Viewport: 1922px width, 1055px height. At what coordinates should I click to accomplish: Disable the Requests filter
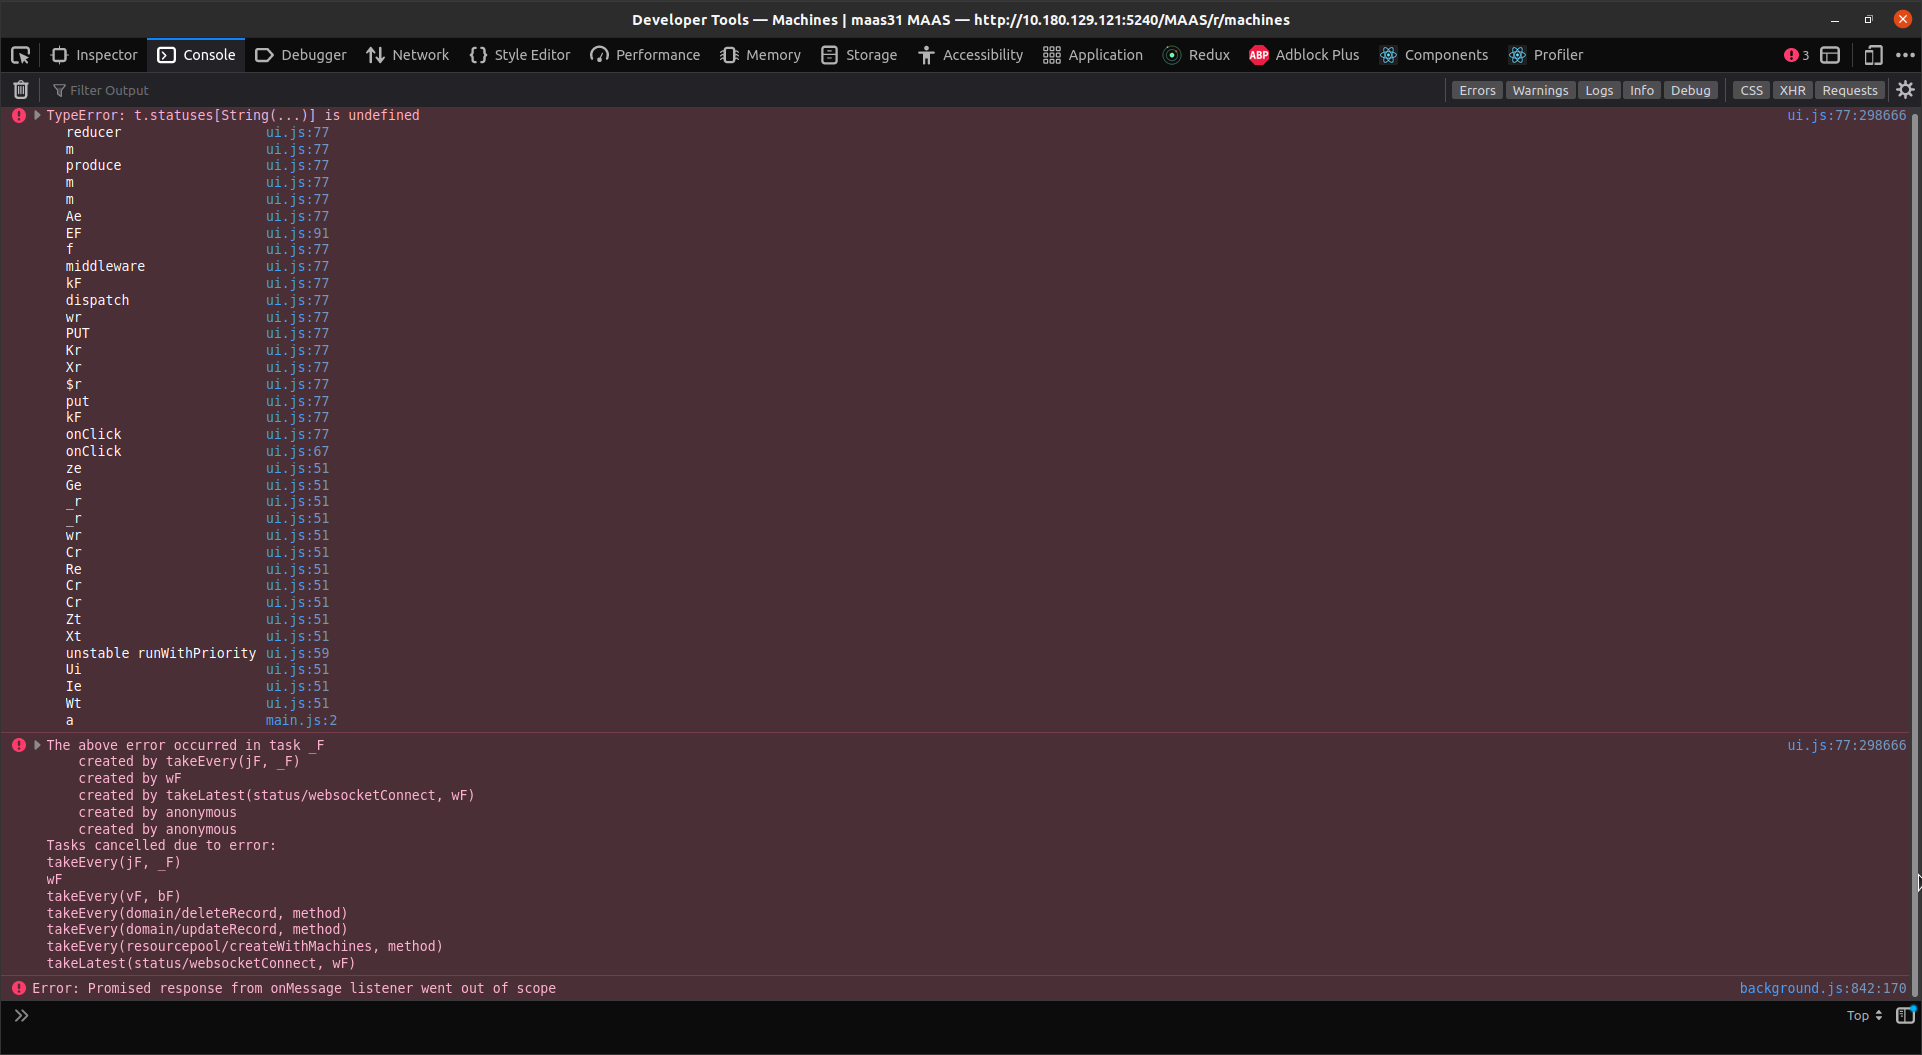click(x=1850, y=90)
